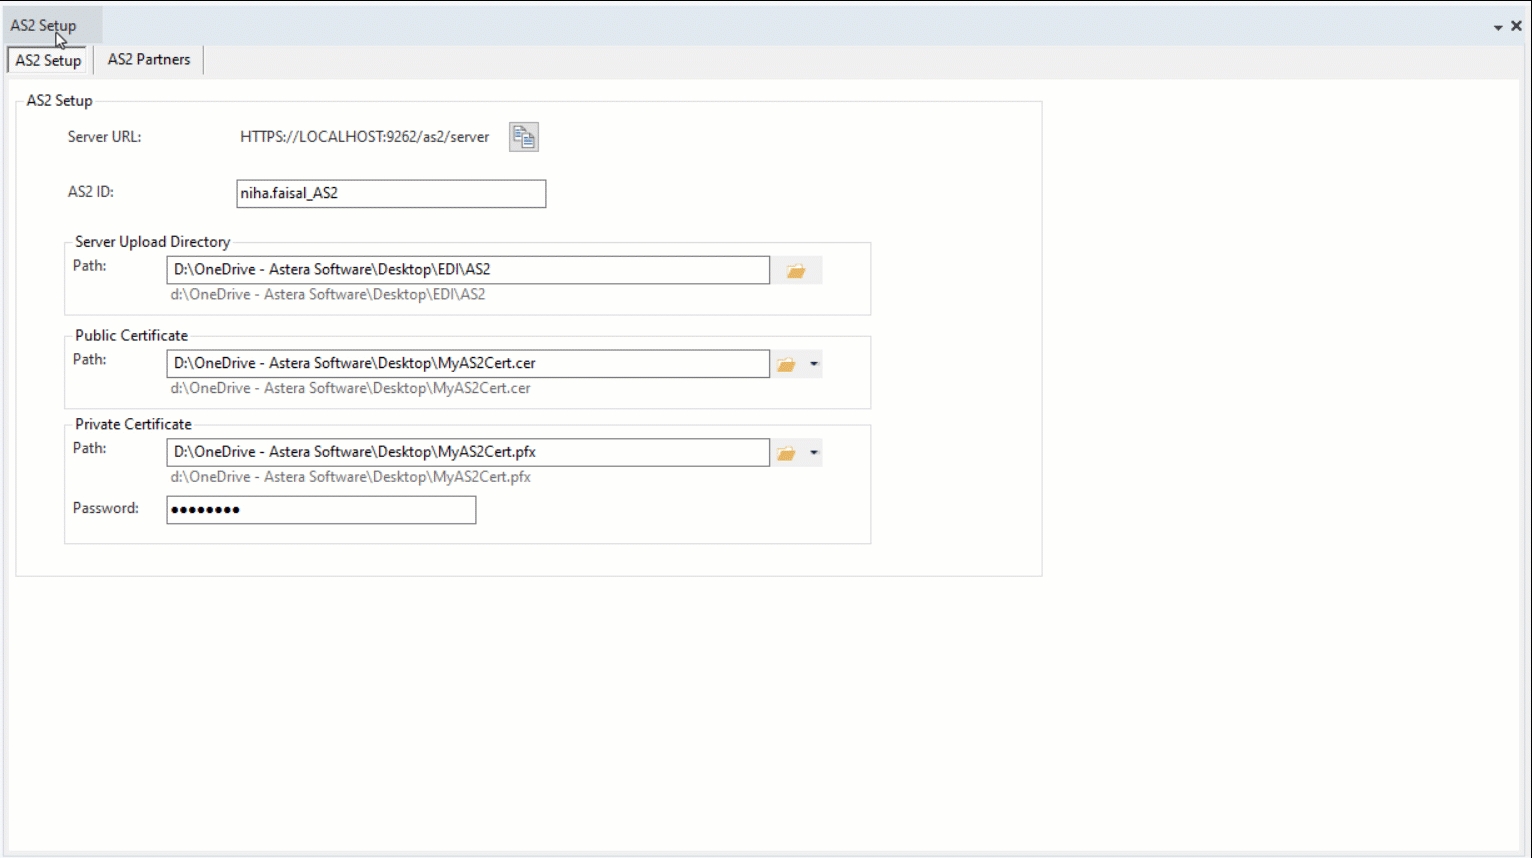The height and width of the screenshot is (858, 1532).
Task: Click the AS2 Setup group box heading
Action: click(x=60, y=101)
